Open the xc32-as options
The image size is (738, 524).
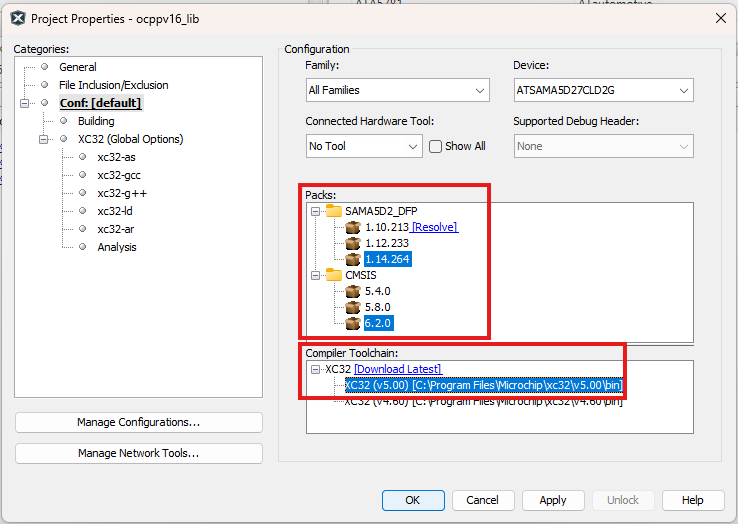pos(116,157)
